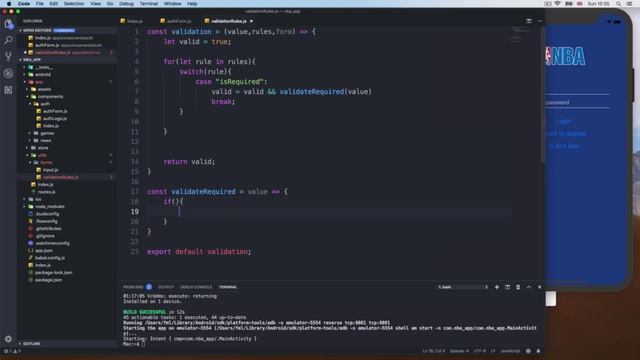Select the Terminal panel tab
The height and width of the screenshot is (360, 640).
[228, 287]
